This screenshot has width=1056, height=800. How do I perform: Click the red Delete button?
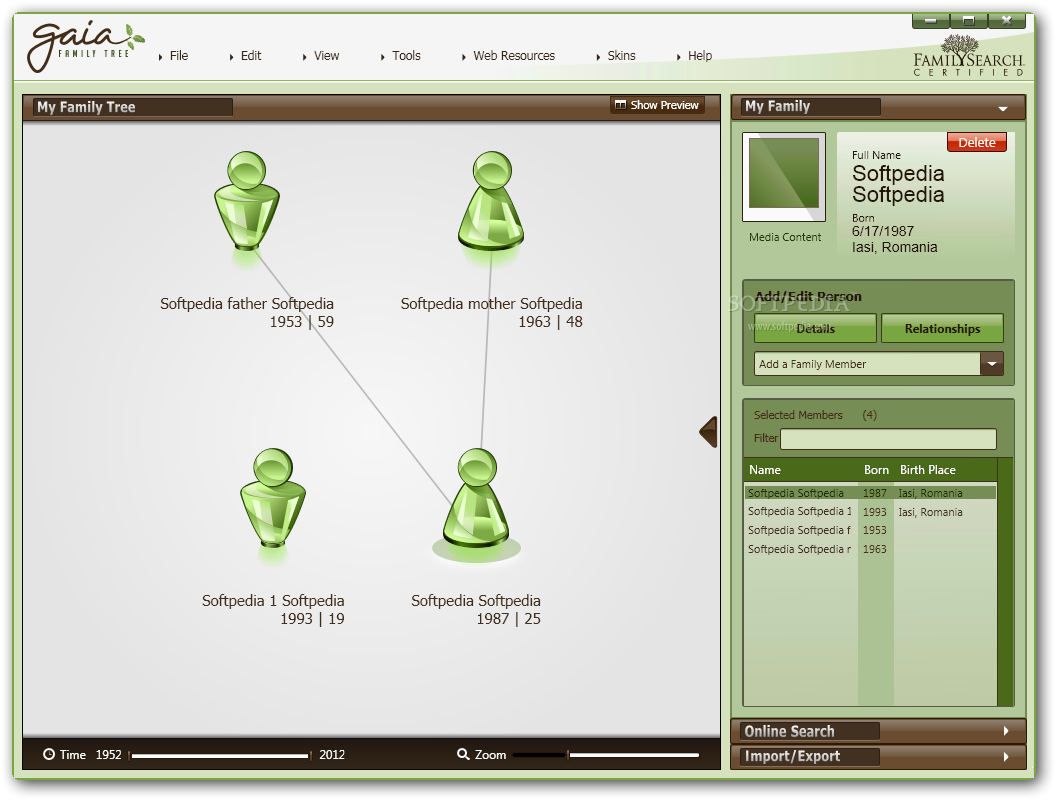977,142
